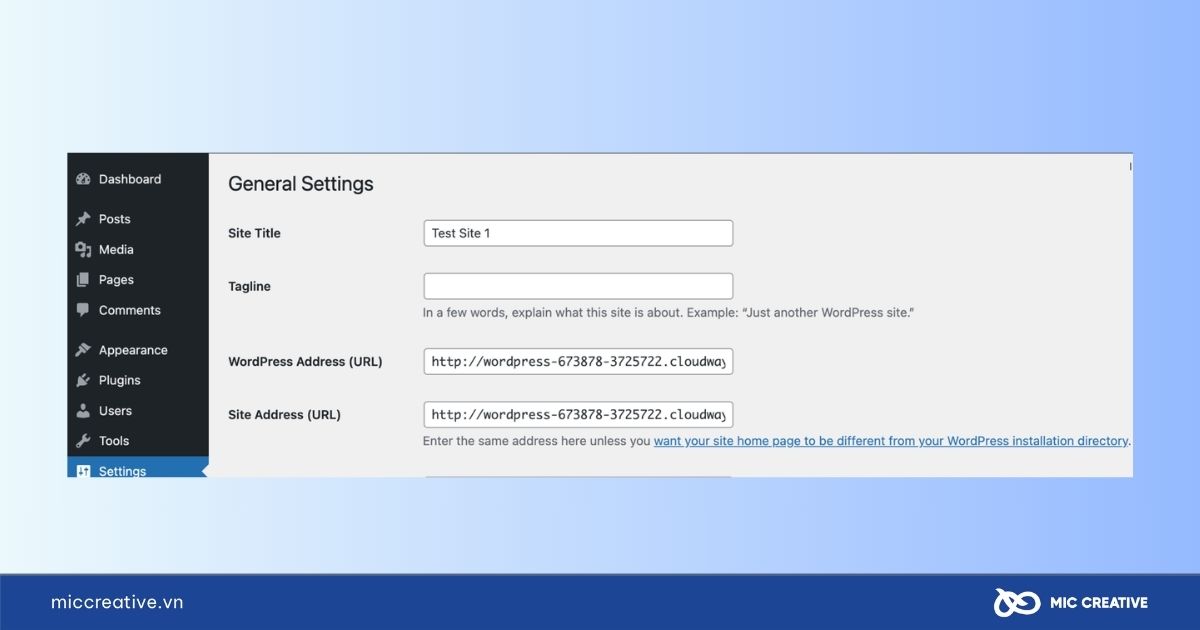
Task: Open the Plugins menu item
Action: [x=138, y=380]
